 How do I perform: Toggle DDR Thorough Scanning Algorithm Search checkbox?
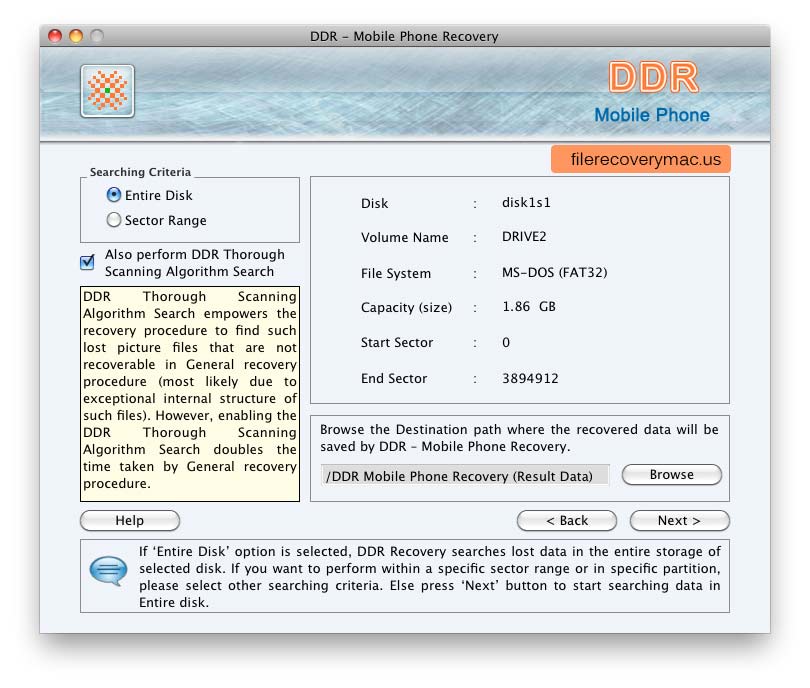87,262
